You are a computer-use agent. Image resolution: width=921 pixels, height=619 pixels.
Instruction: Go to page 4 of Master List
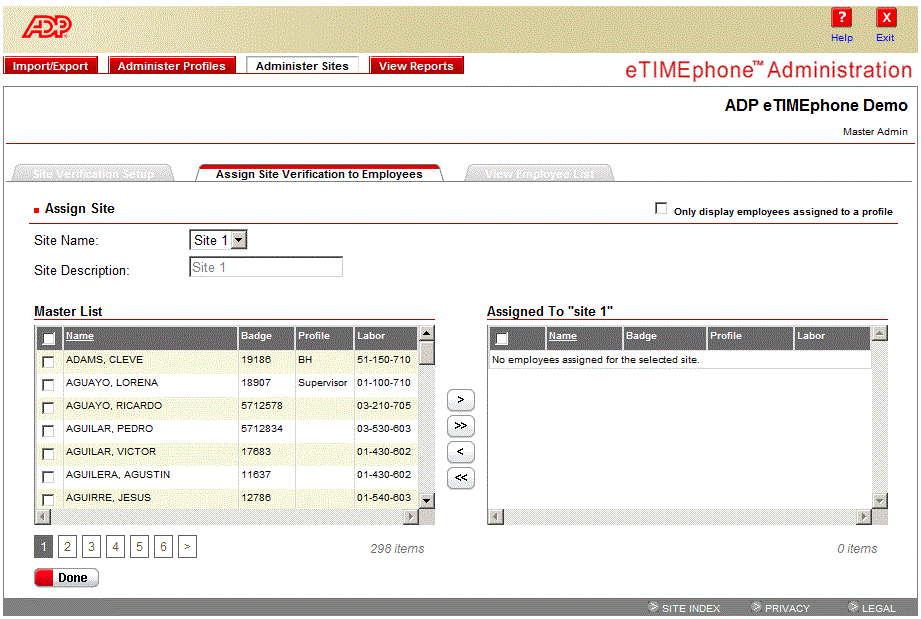pos(116,547)
